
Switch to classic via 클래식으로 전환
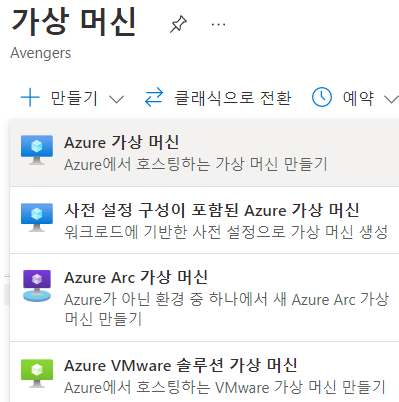233,98
